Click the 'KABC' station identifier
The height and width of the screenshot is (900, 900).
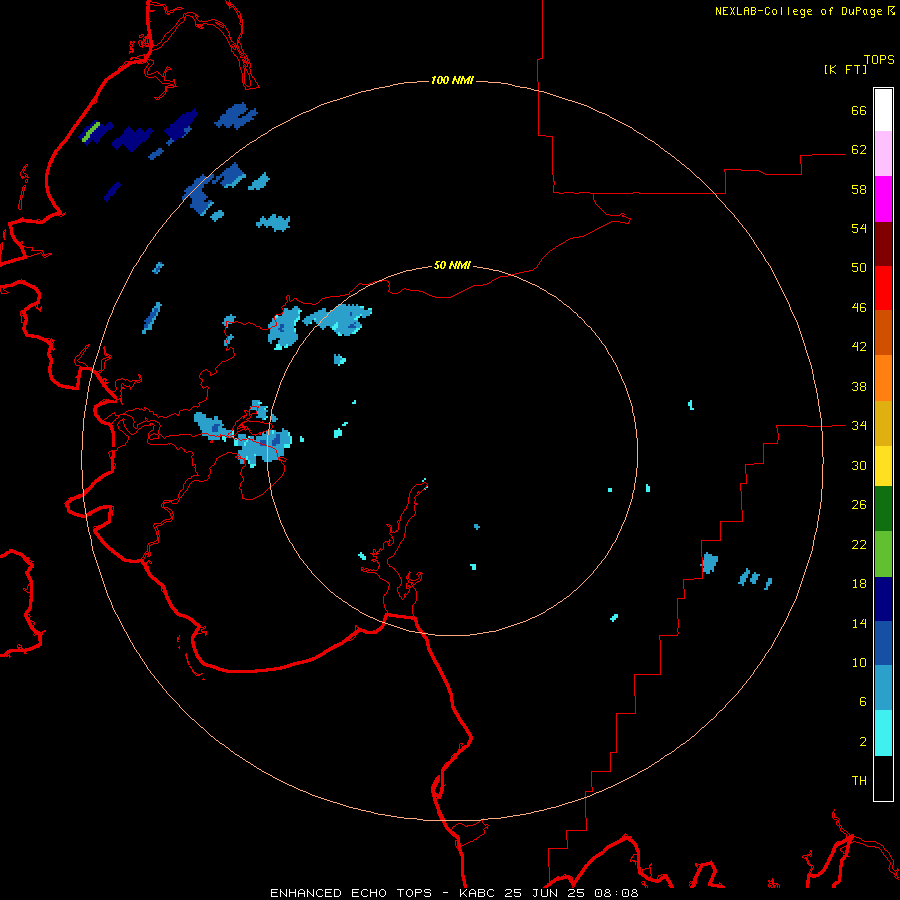point(479,893)
